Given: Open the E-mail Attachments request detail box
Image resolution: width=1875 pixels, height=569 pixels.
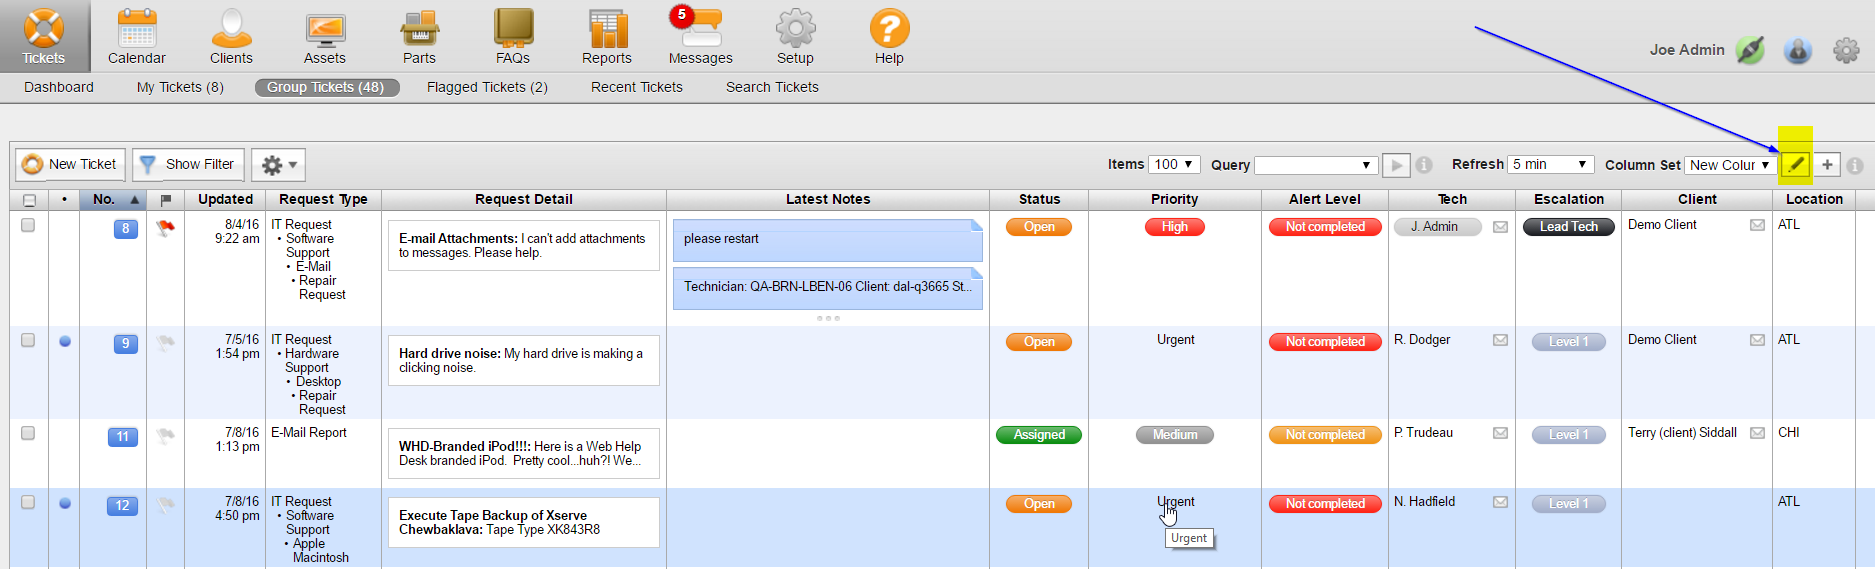Looking at the screenshot, I should coord(524,245).
